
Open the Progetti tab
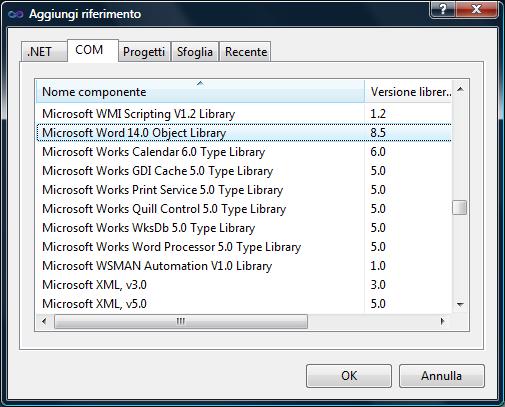point(144,52)
